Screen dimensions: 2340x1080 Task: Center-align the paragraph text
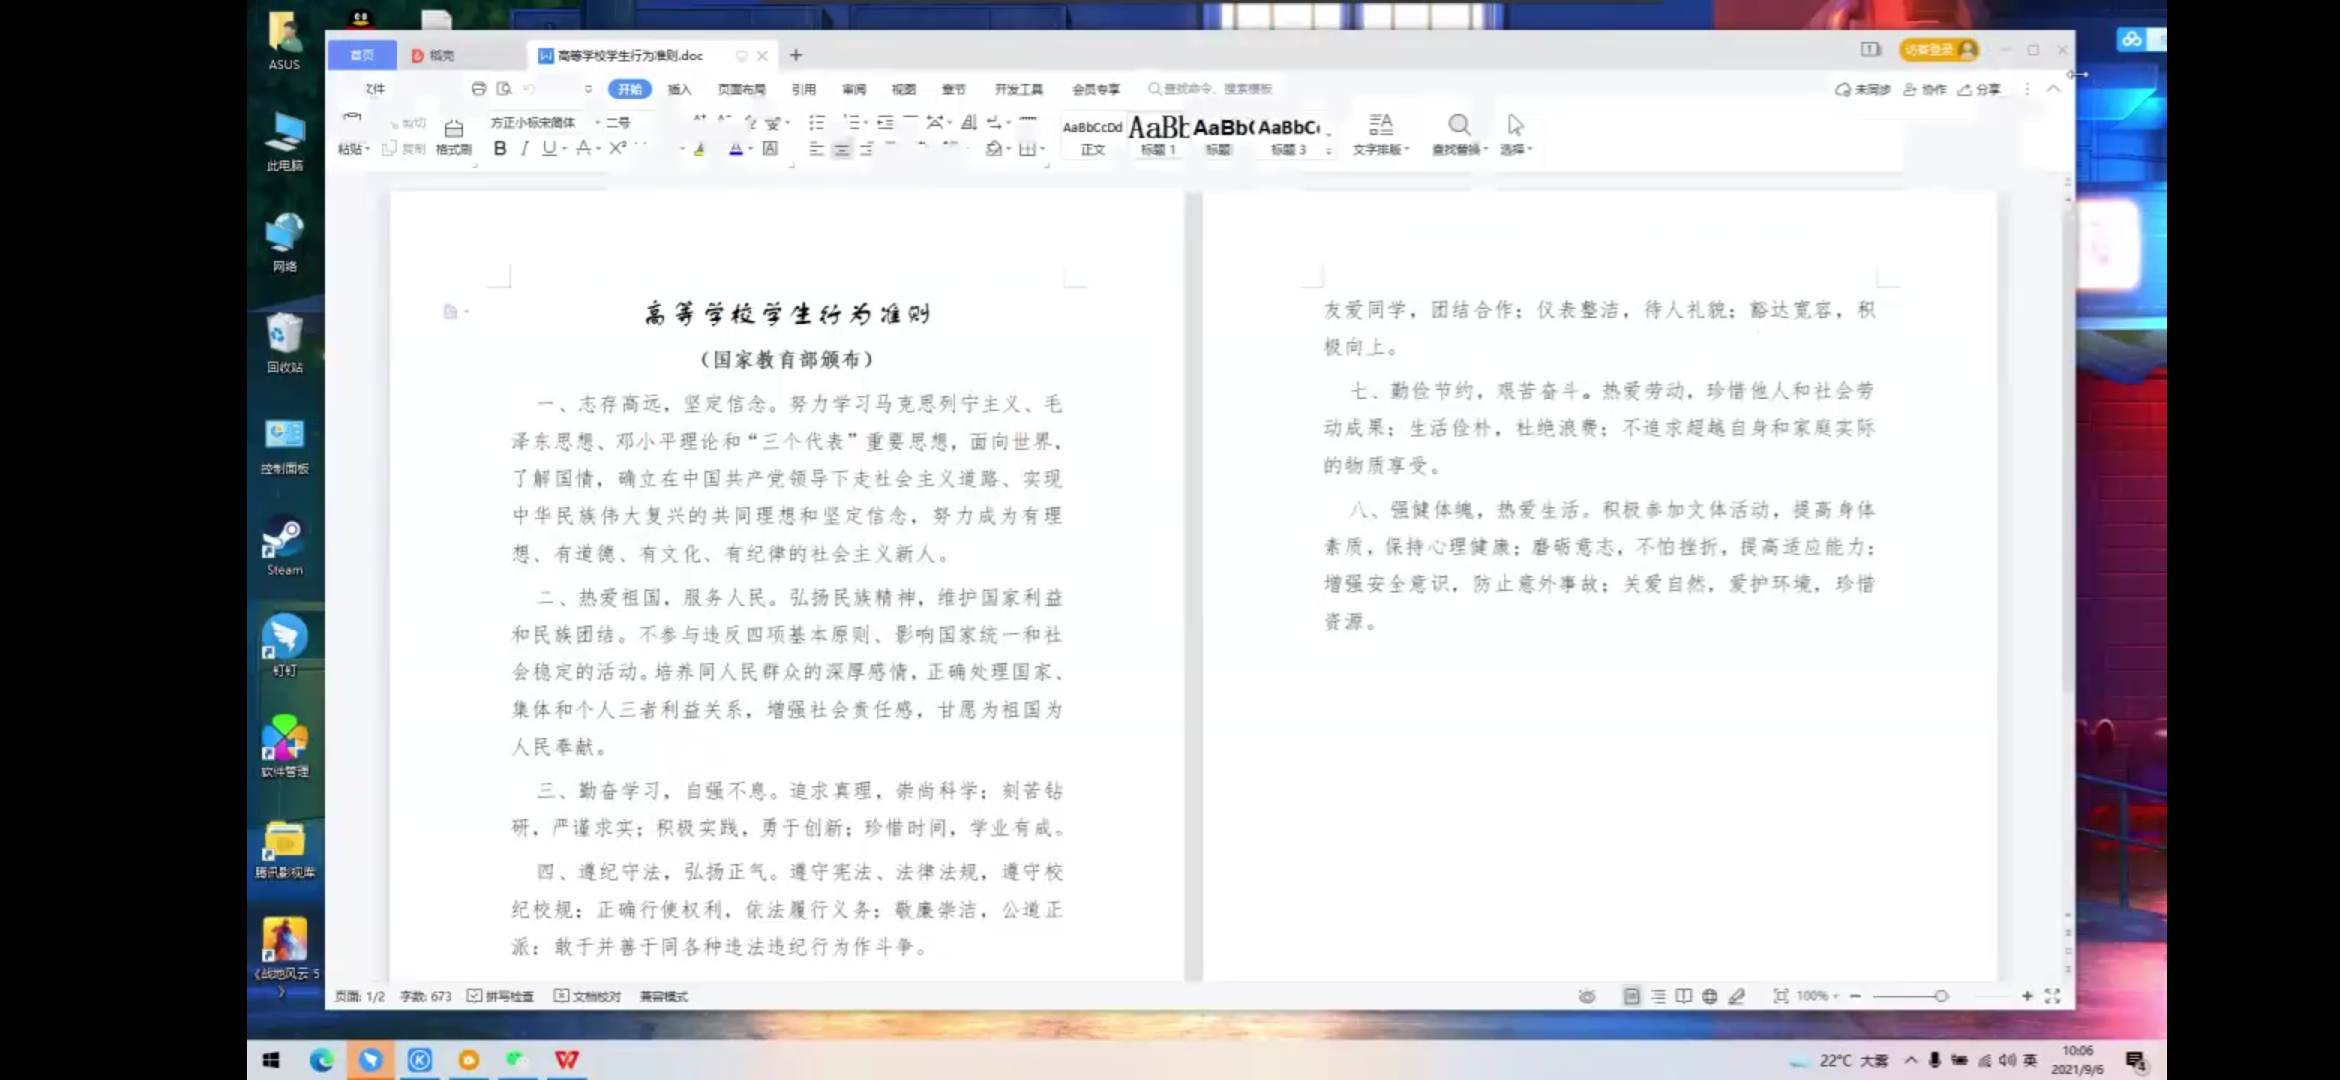coord(842,149)
